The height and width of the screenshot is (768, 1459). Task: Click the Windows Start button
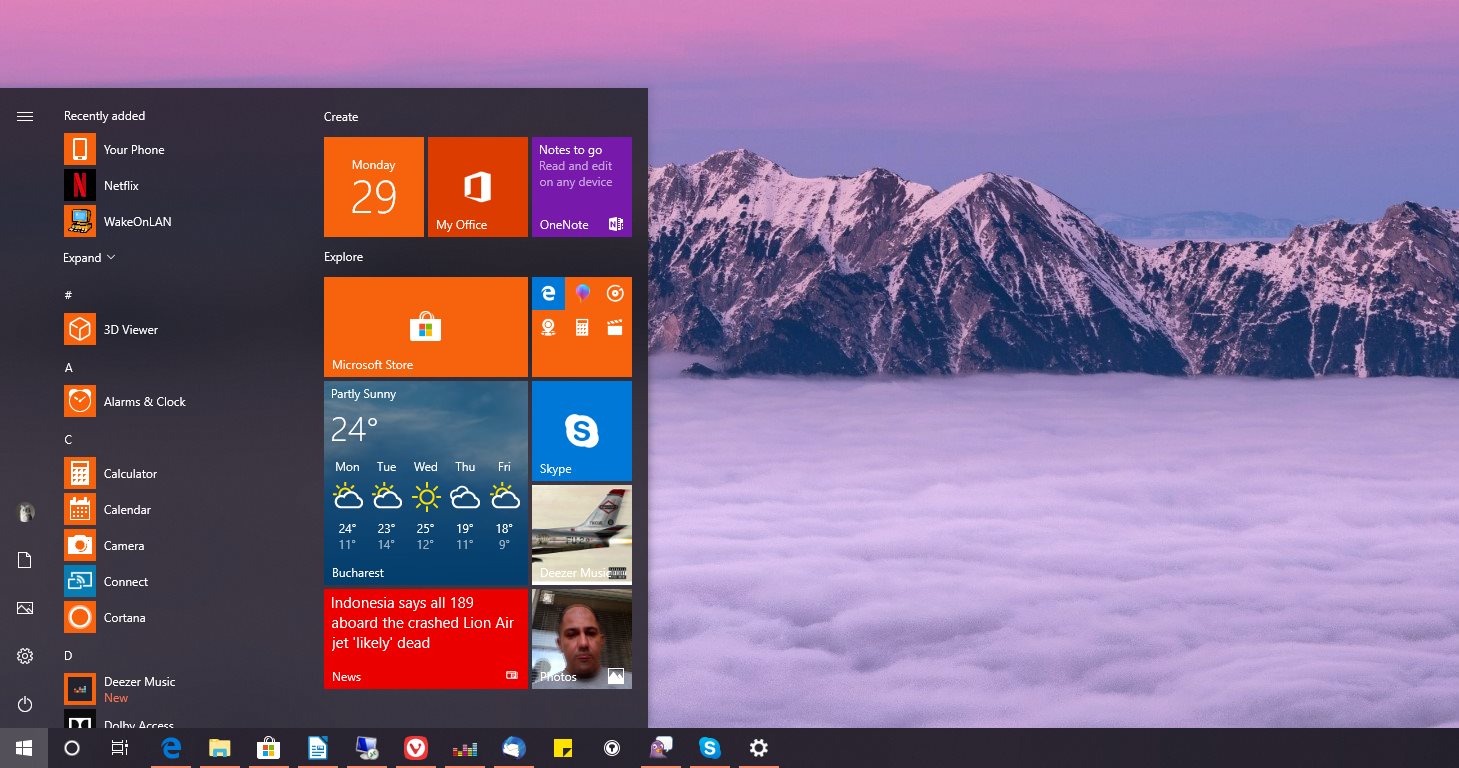pyautogui.click(x=24, y=748)
